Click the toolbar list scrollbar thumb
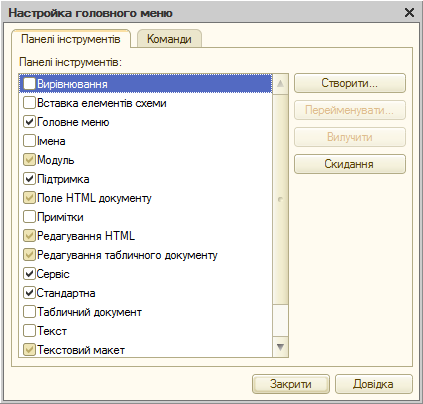 click(280, 199)
